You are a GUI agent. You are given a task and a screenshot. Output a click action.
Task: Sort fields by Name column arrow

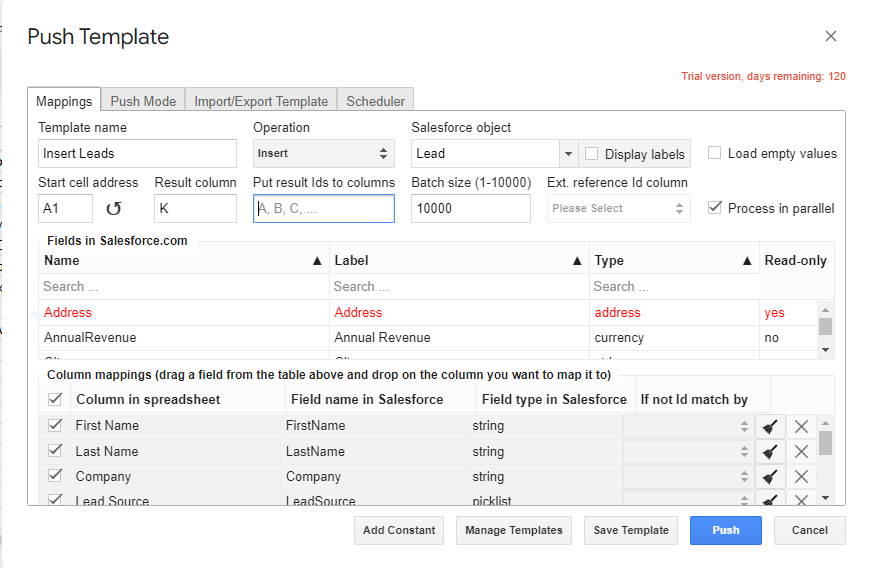(x=317, y=260)
